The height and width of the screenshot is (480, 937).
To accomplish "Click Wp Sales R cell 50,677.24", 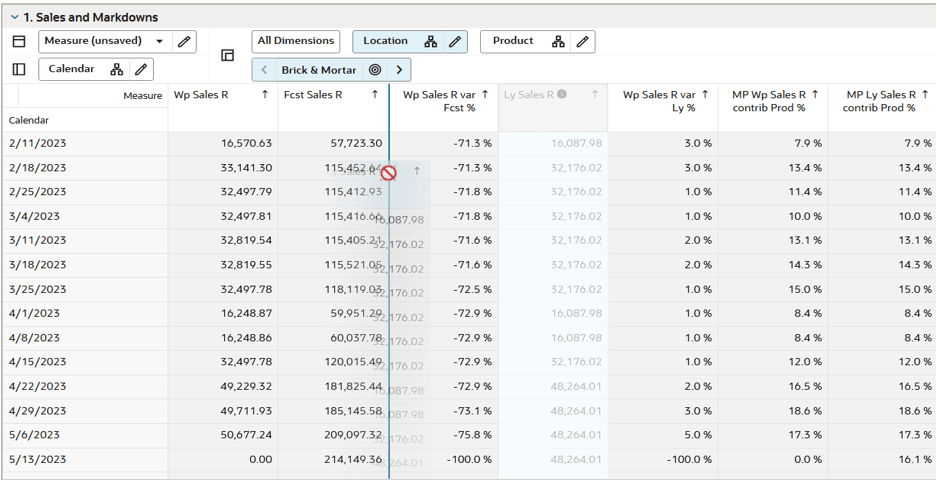I will (x=223, y=435).
